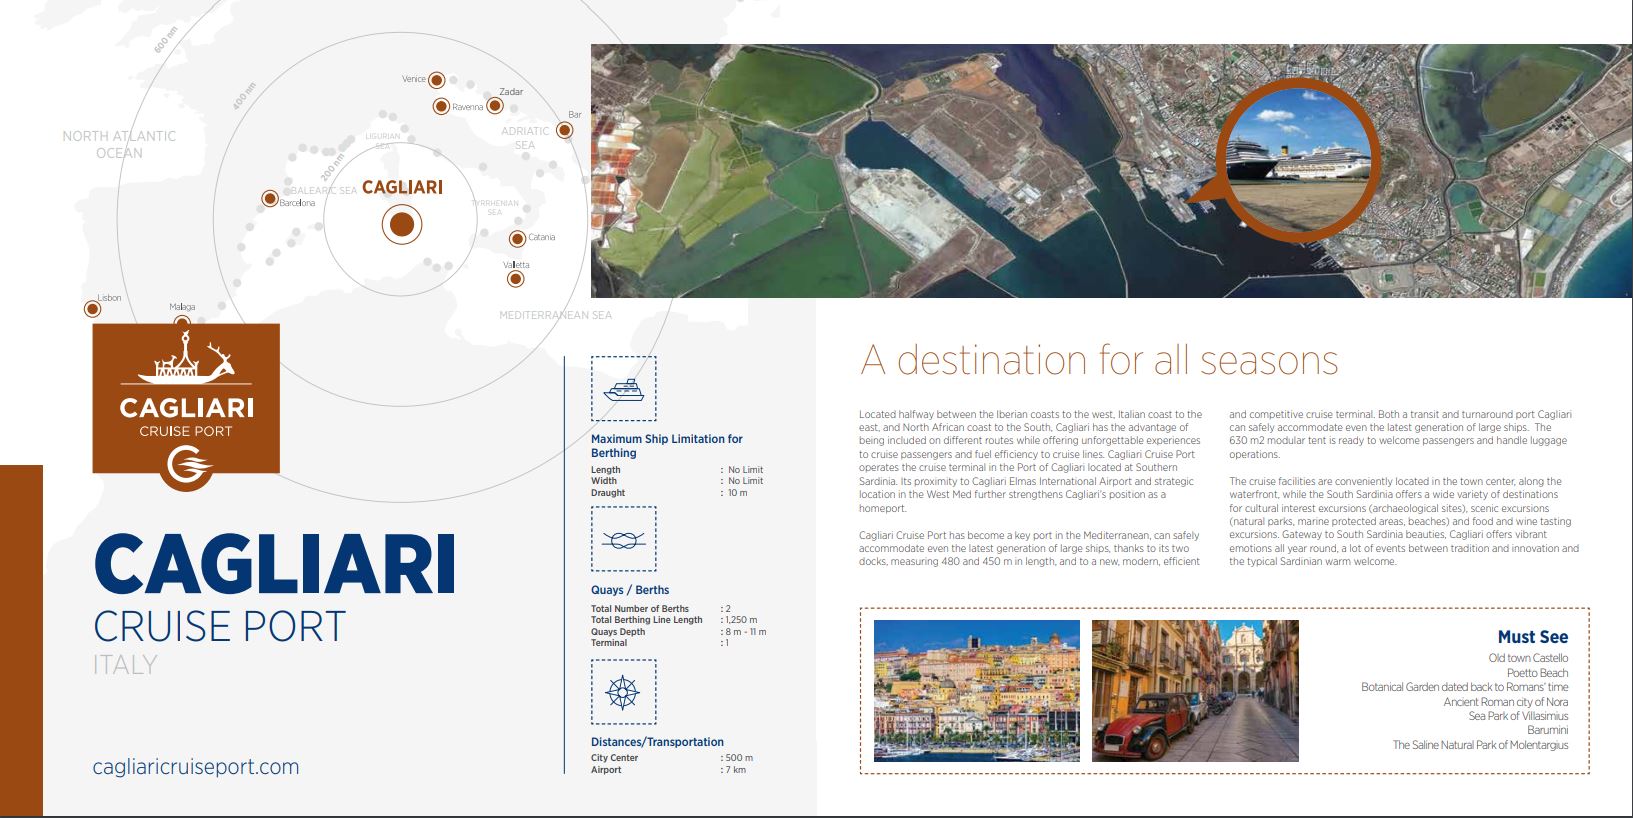This screenshot has height=818, width=1633.
Task: Click the Barcelona port marker on the map
Action: [269, 199]
